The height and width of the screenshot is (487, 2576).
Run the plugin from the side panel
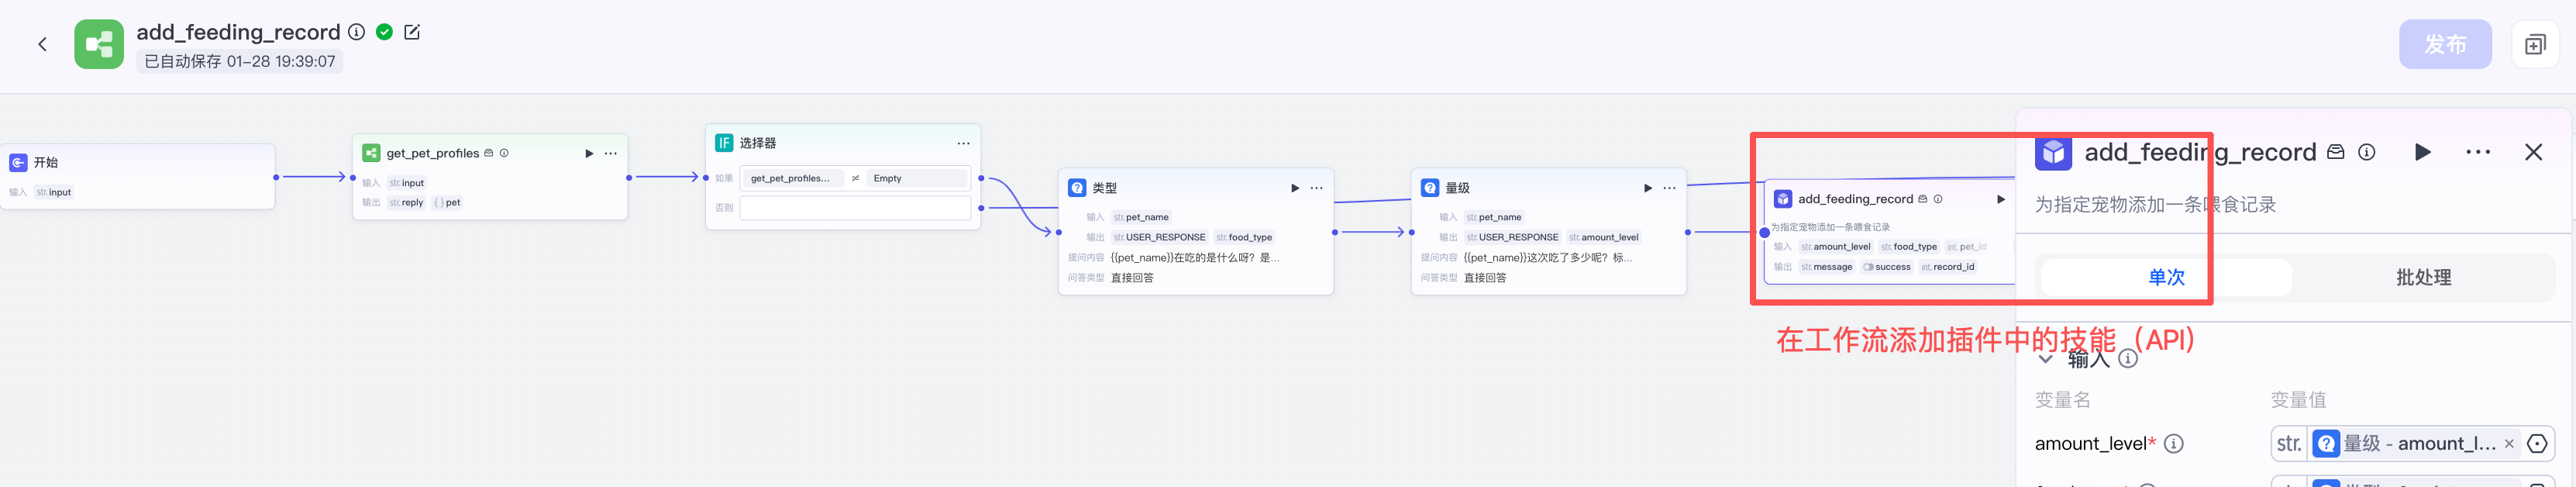(2423, 152)
